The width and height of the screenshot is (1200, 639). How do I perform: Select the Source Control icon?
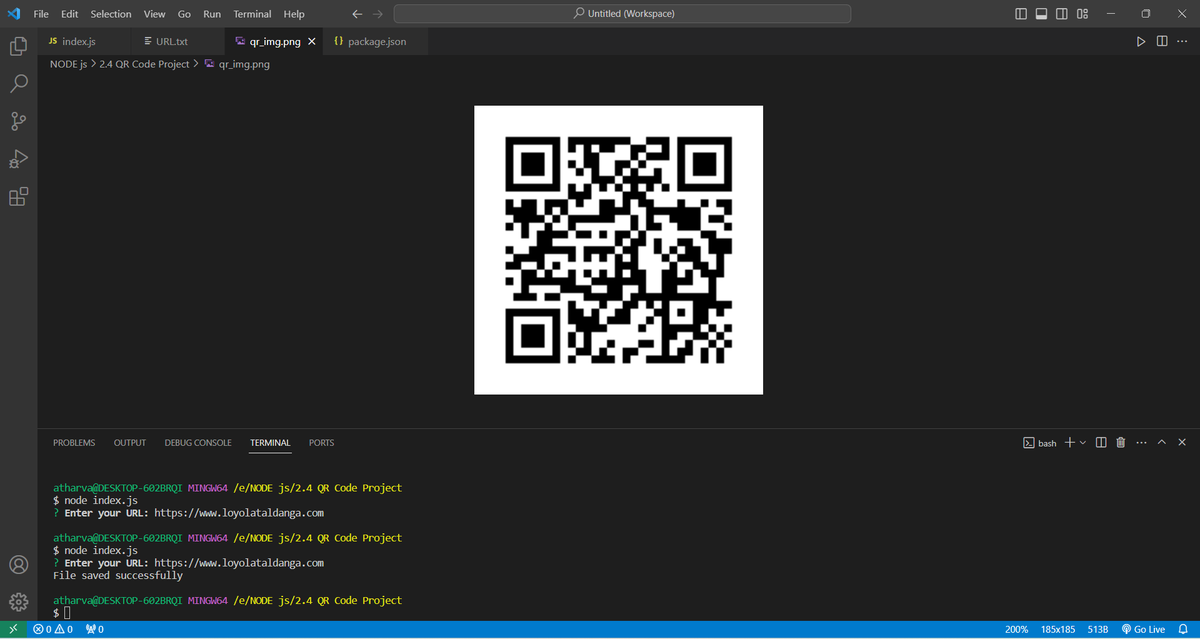17,121
